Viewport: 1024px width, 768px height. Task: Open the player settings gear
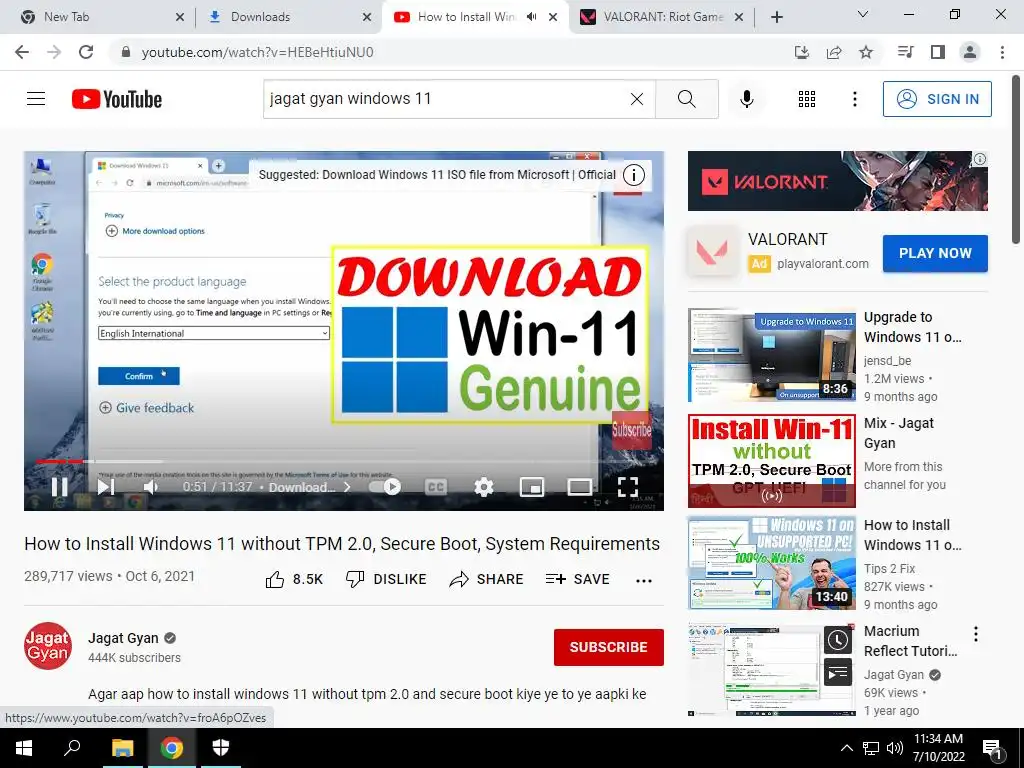[x=483, y=487]
